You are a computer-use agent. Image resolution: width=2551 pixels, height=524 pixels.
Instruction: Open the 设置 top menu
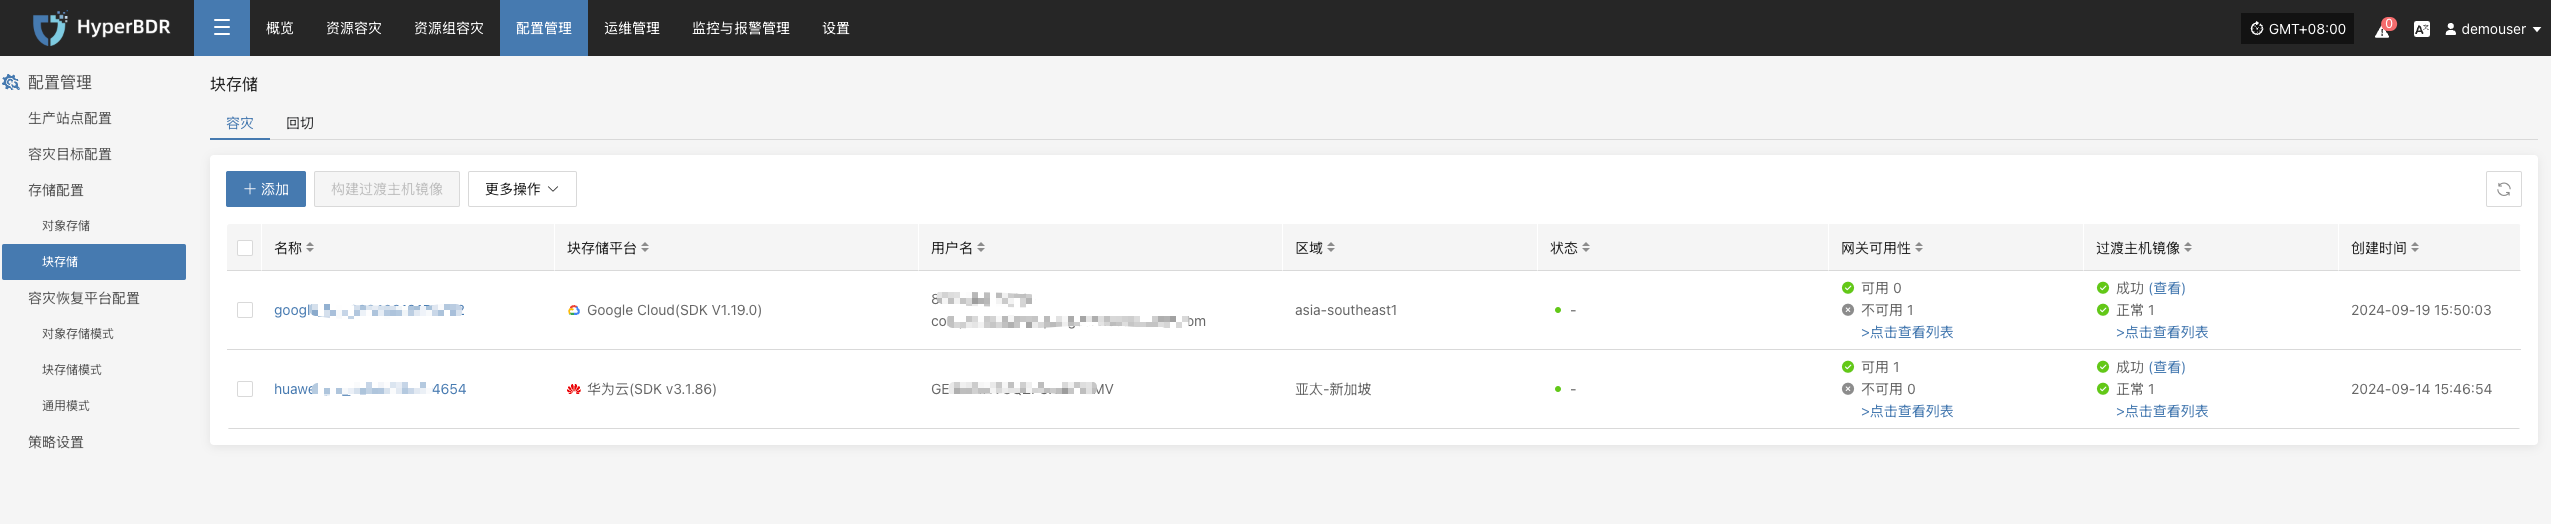pos(836,28)
